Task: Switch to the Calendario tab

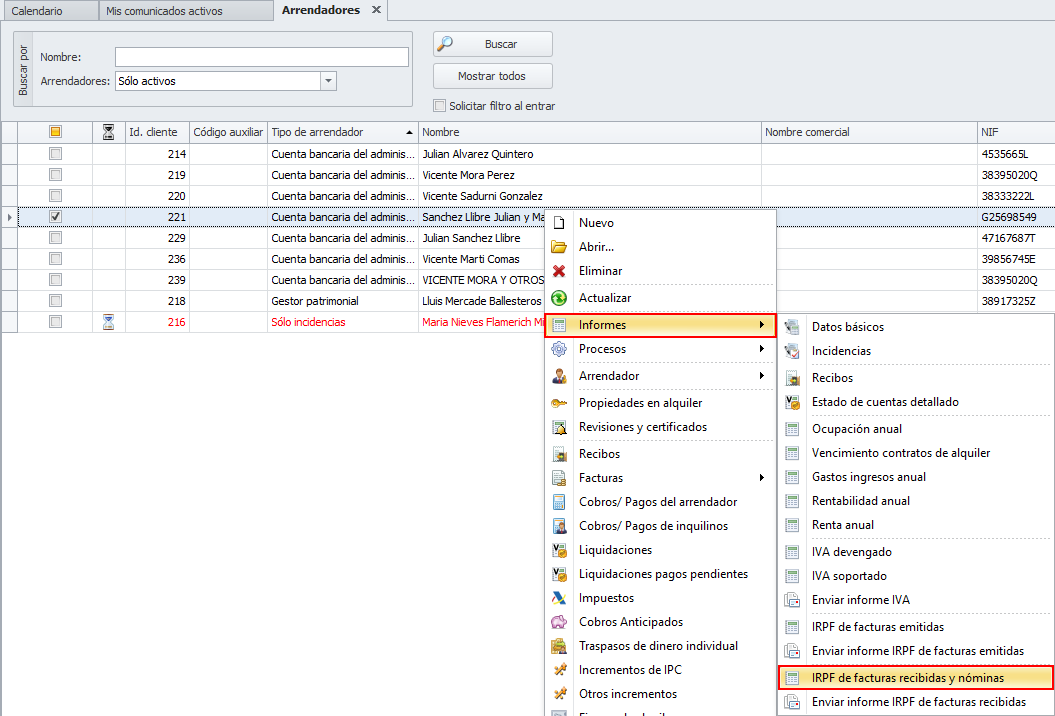Action: tap(37, 11)
